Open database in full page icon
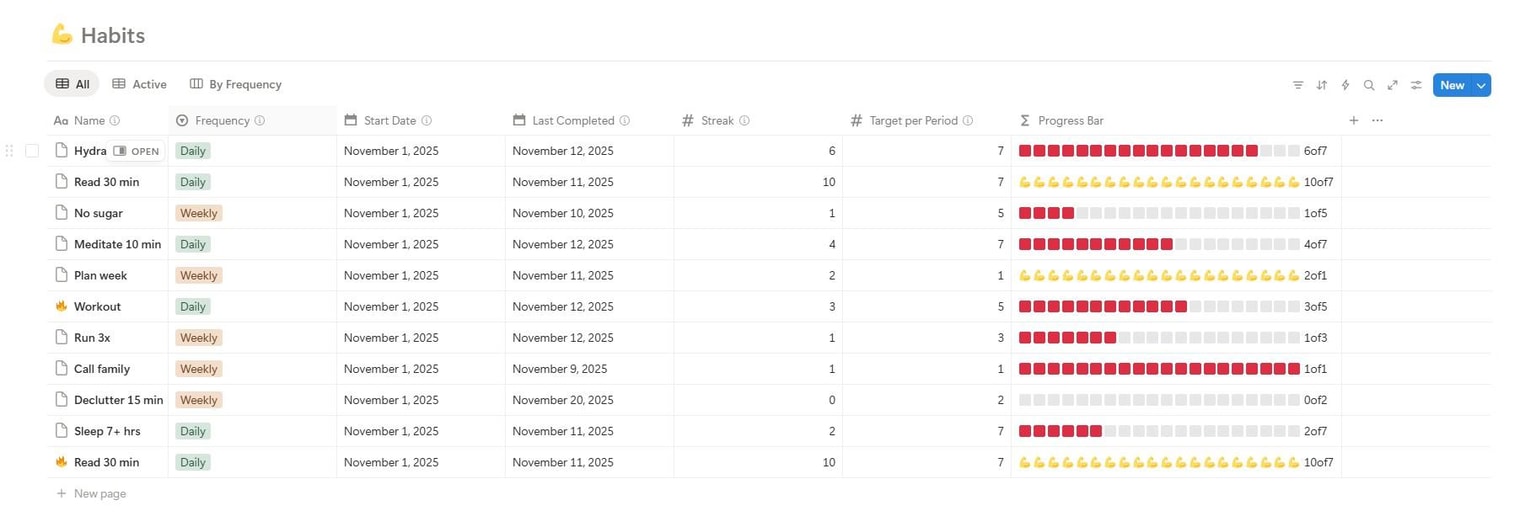This screenshot has height=527, width=1536. point(1393,85)
